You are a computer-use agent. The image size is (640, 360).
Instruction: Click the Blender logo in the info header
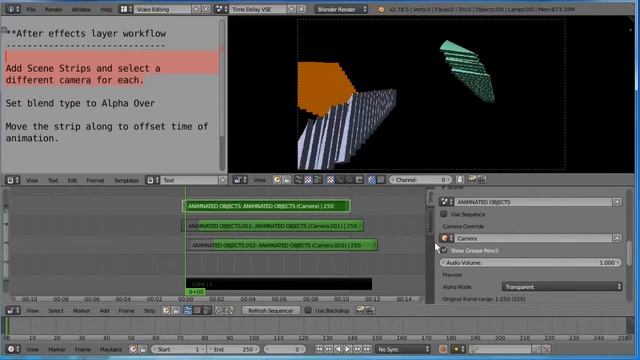pos(381,9)
